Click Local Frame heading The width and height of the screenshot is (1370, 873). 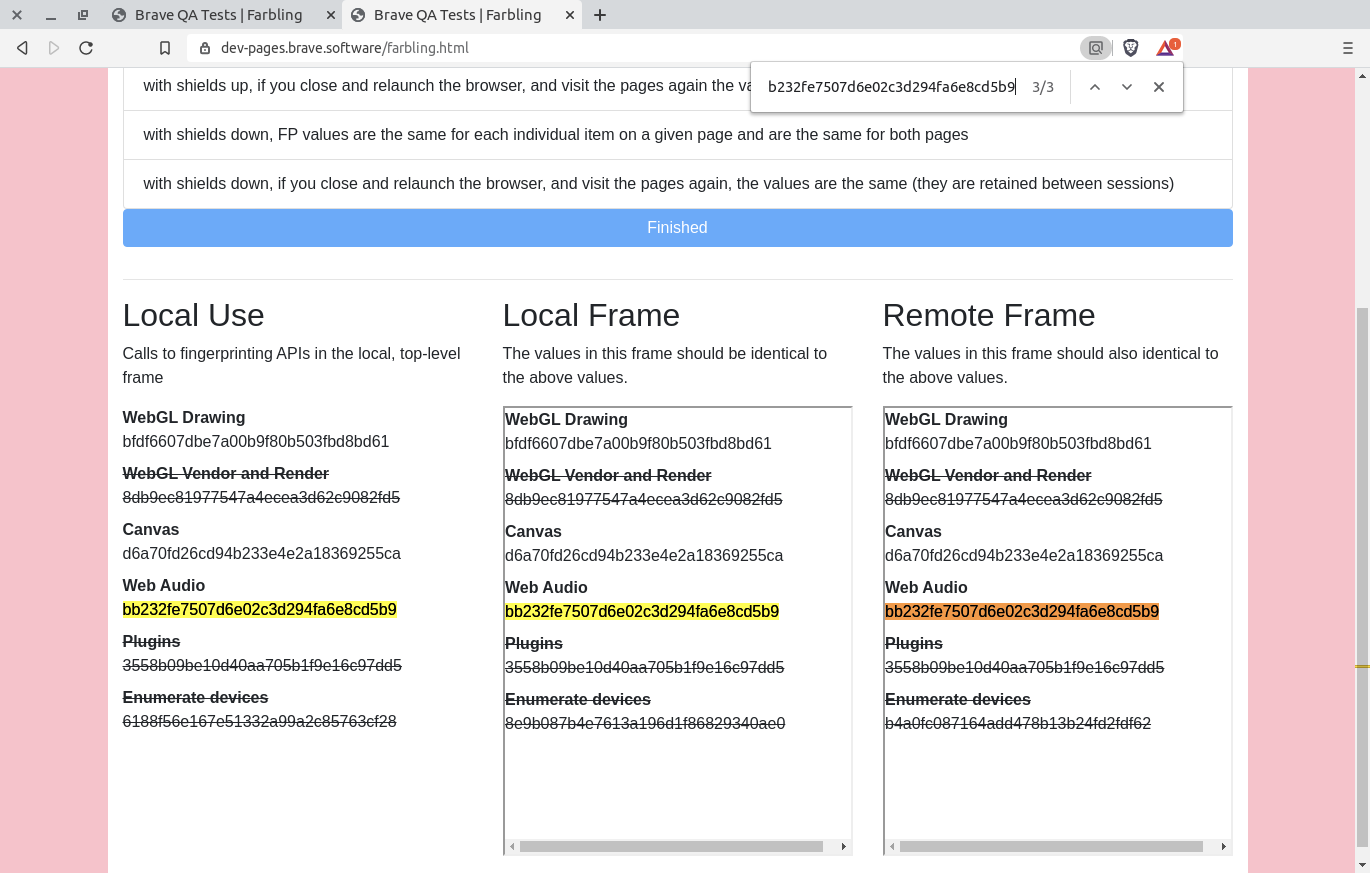tap(591, 316)
